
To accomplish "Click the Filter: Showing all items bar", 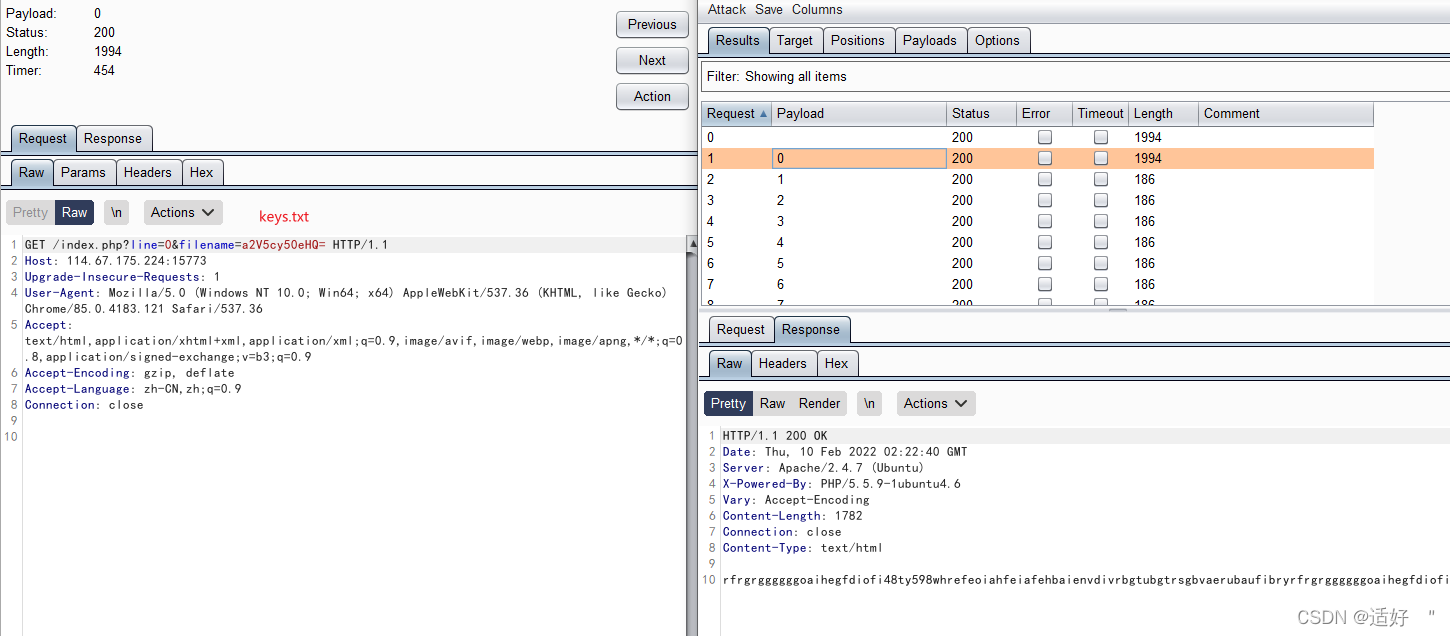I will pos(1074,76).
